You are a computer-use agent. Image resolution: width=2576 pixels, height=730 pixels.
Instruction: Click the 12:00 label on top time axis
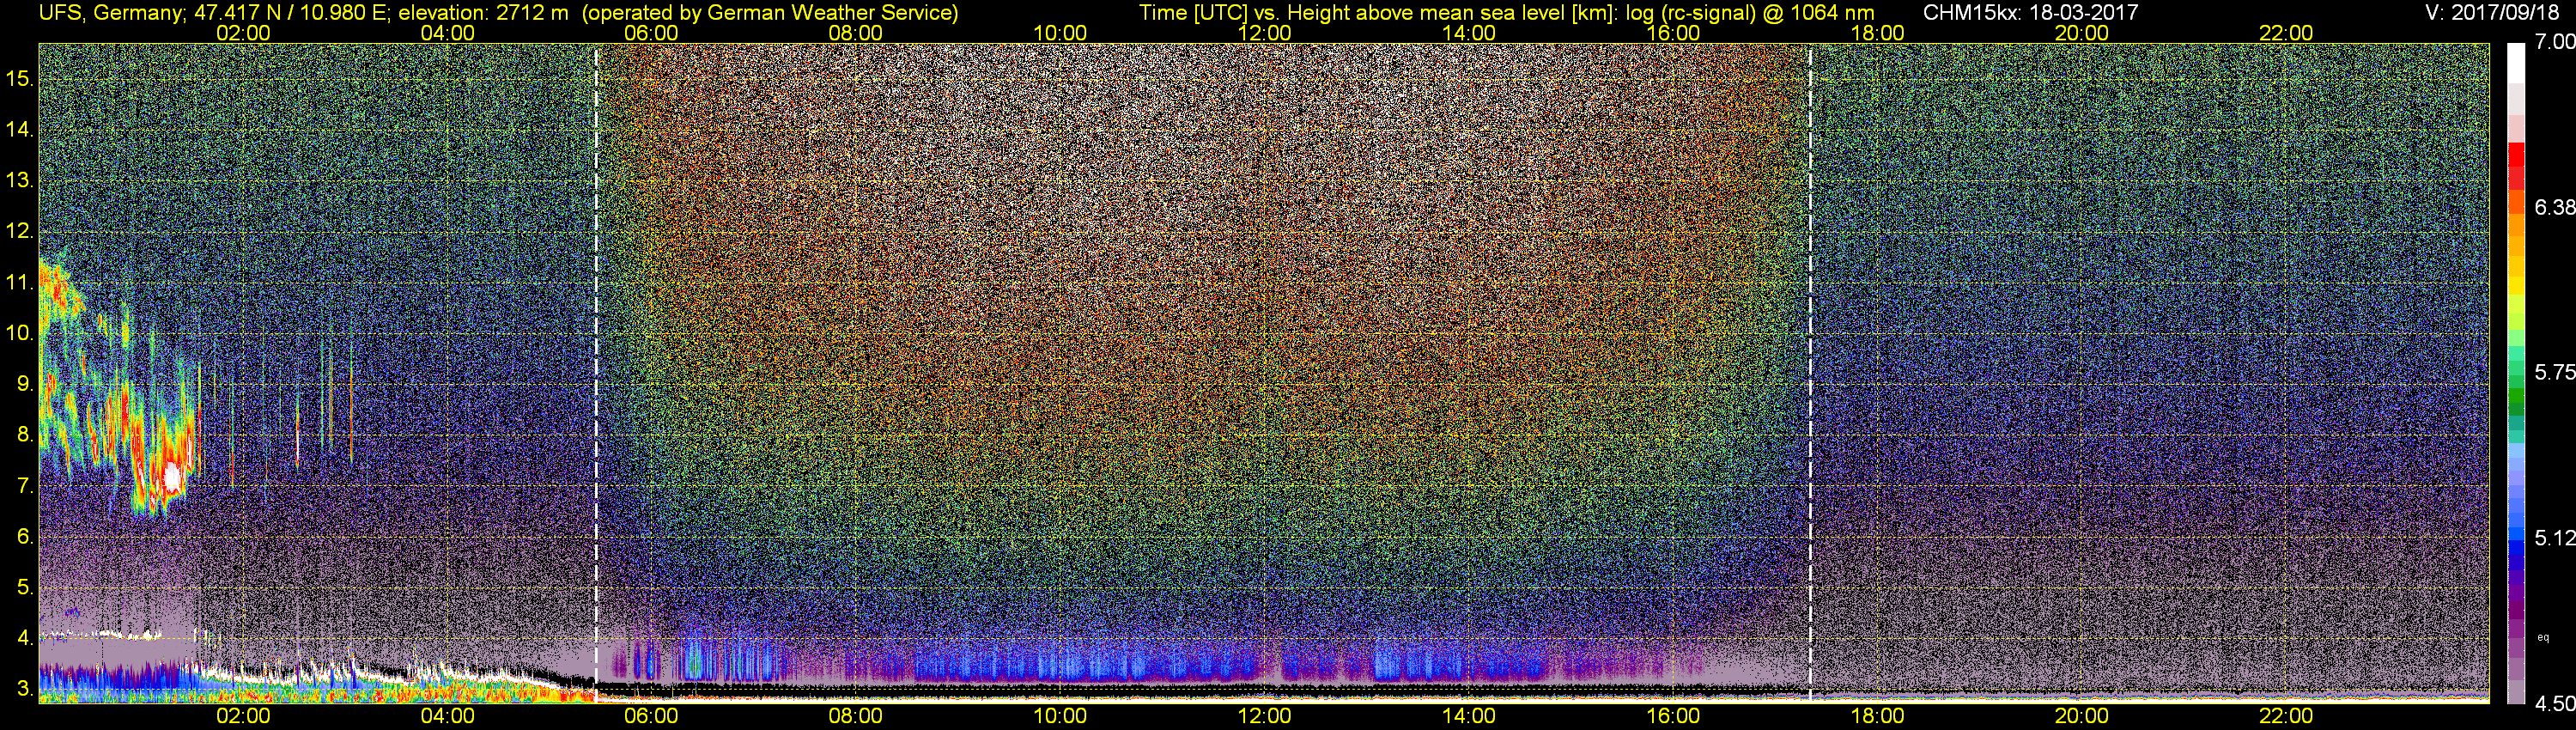1264,33
